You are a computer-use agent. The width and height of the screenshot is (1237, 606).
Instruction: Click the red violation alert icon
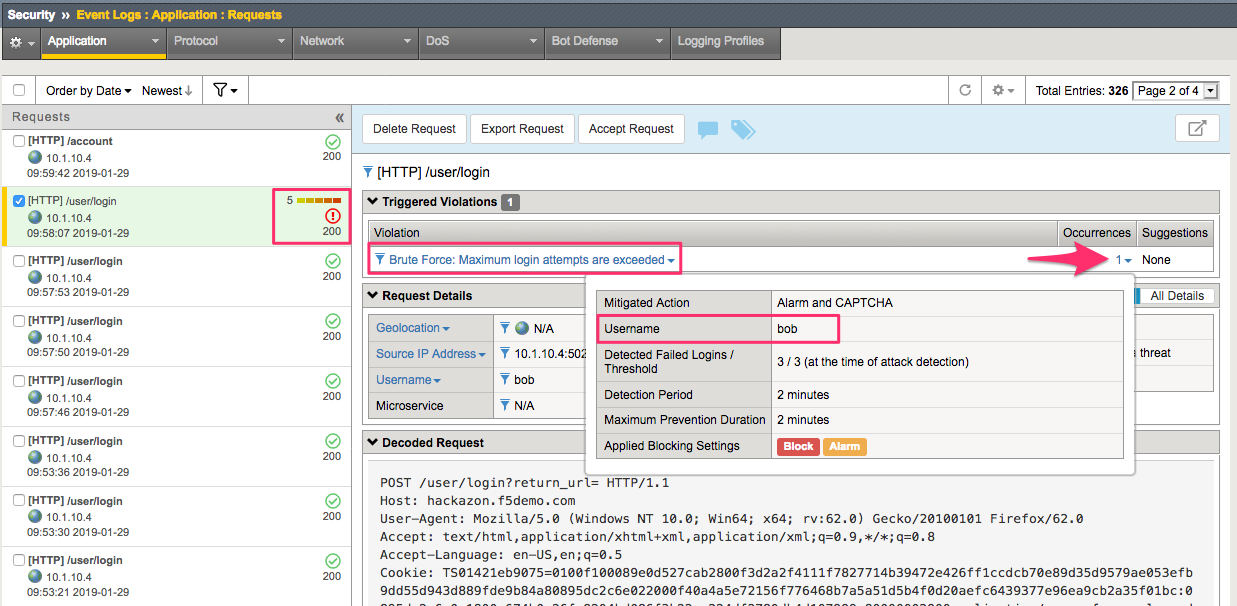(333, 216)
